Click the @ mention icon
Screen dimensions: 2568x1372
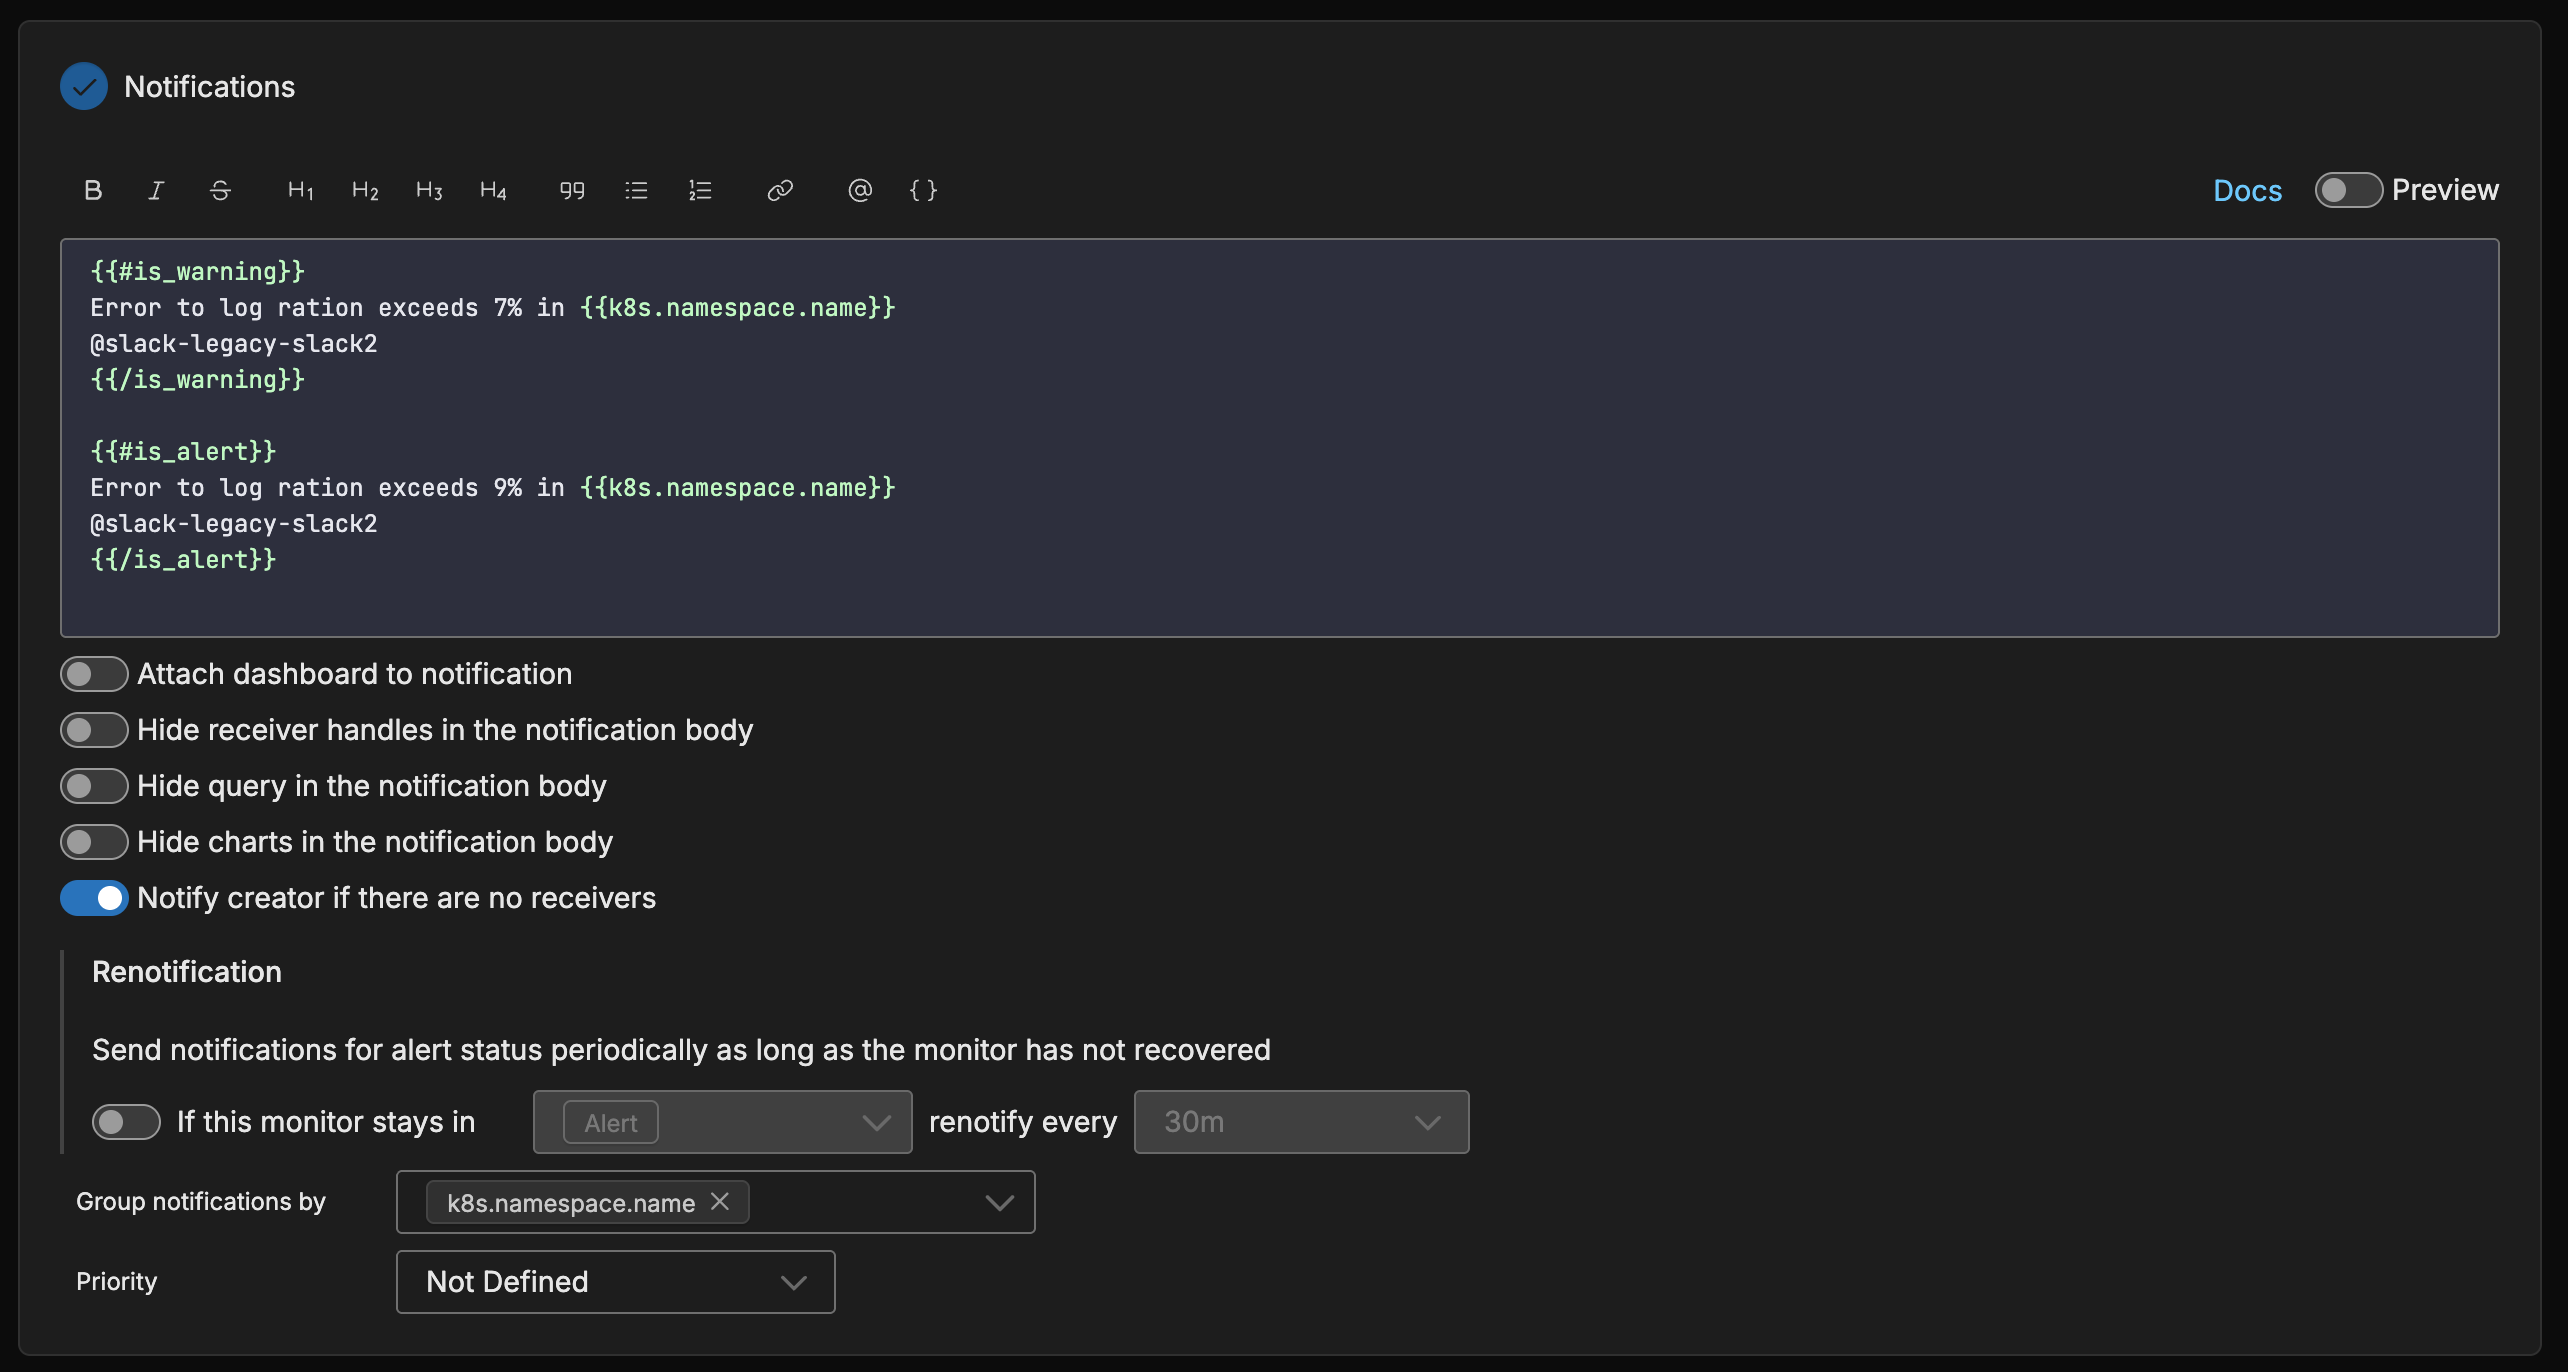pyautogui.click(x=860, y=190)
